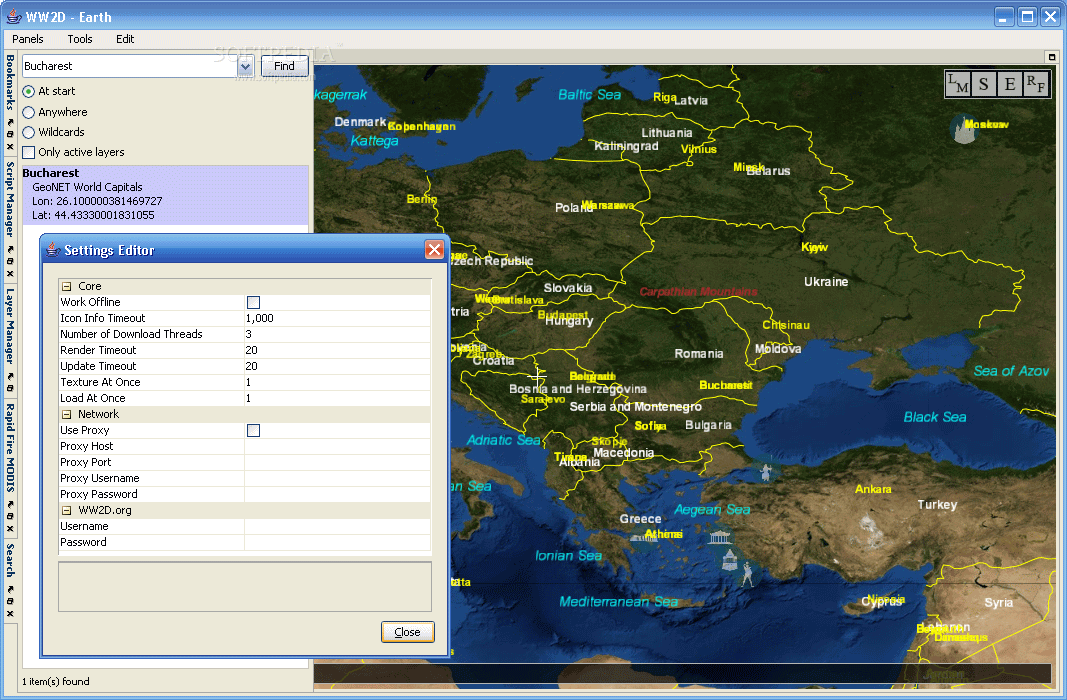Switch to the Layer Manager side tab

click(10, 326)
